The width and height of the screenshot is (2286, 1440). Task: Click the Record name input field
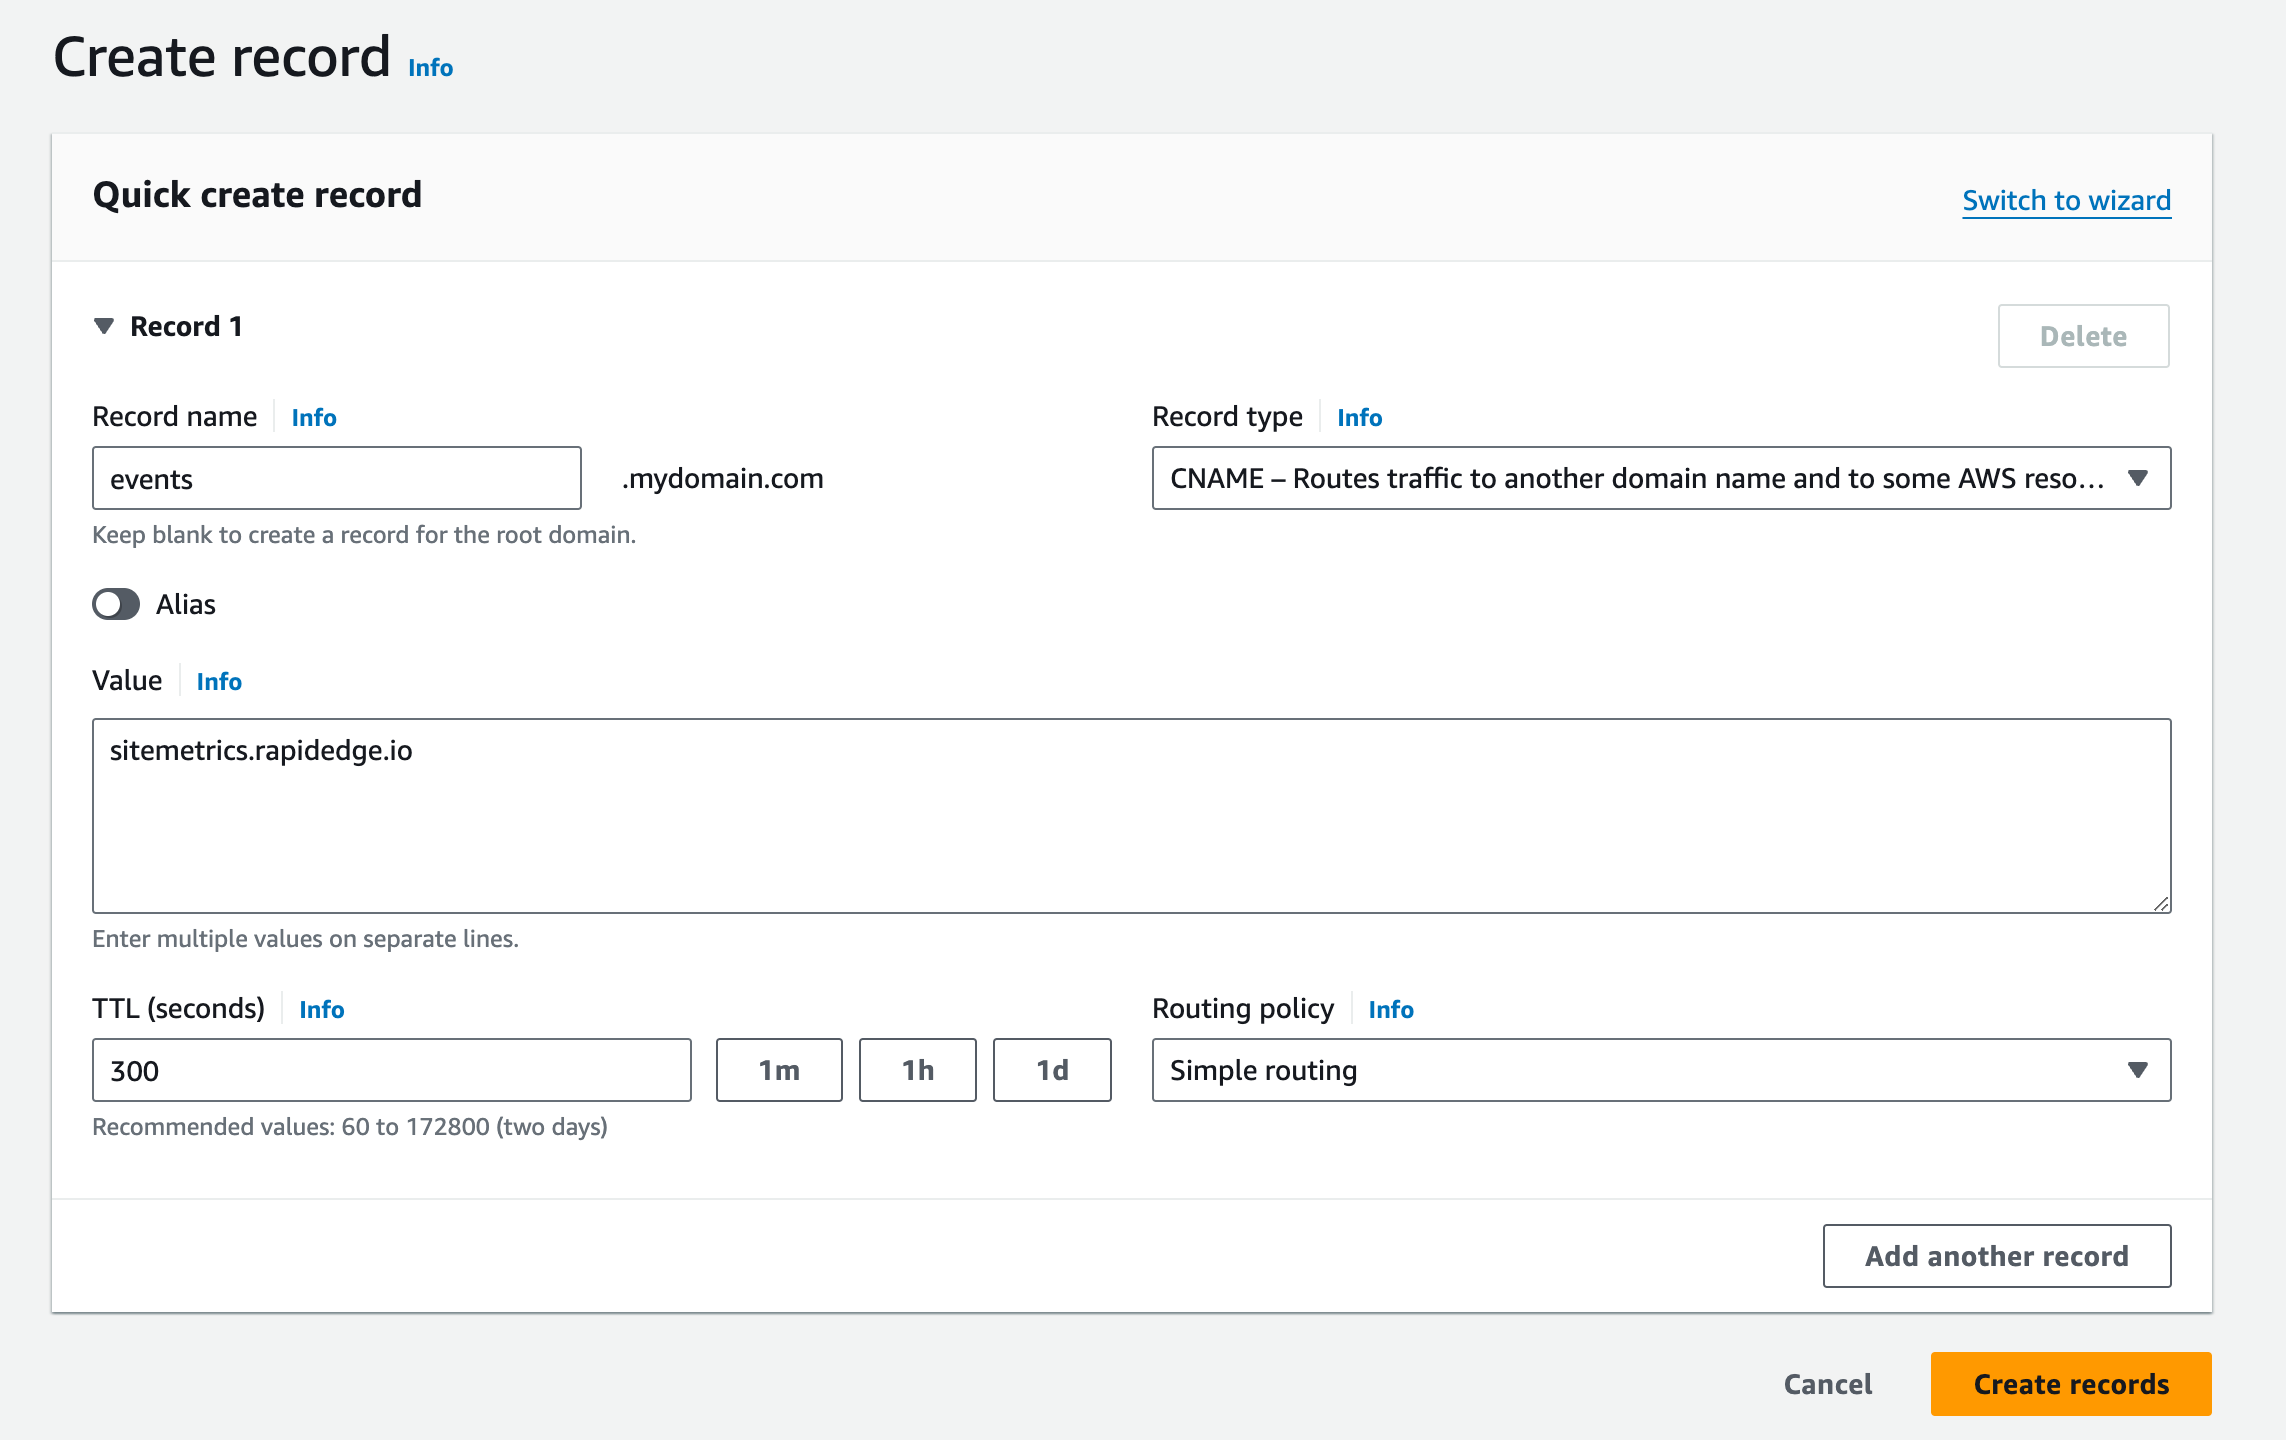coord(336,478)
